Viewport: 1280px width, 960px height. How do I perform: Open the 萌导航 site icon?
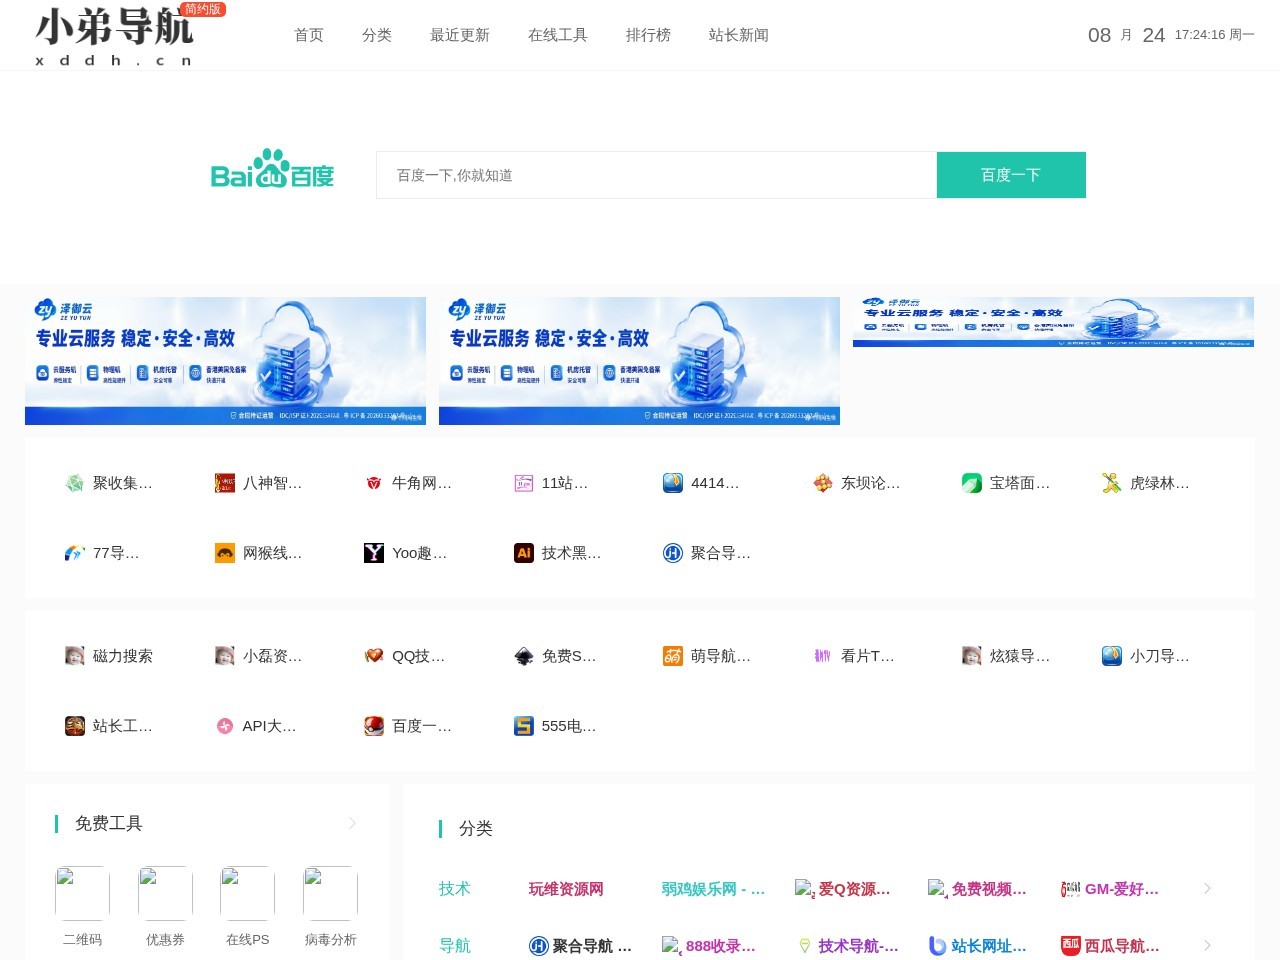coord(673,656)
